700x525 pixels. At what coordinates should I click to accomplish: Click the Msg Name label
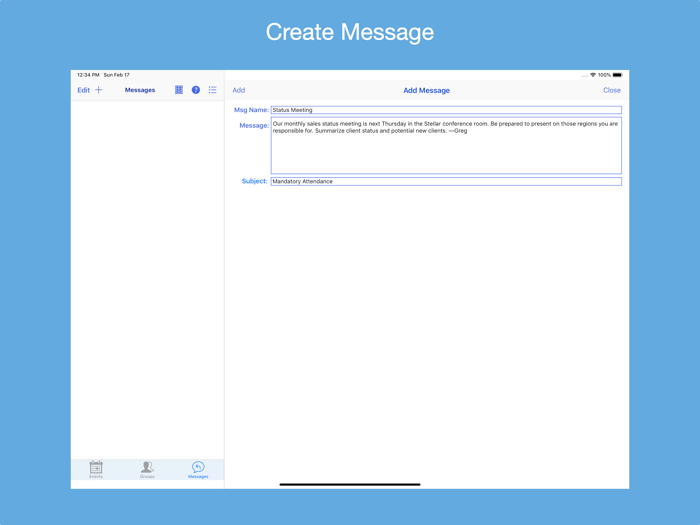click(251, 110)
